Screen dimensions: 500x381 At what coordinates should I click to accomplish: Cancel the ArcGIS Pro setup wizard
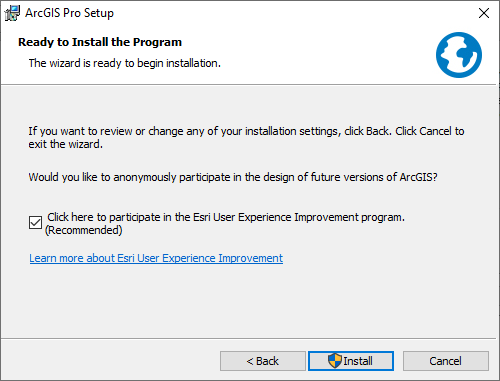[x=446, y=361]
